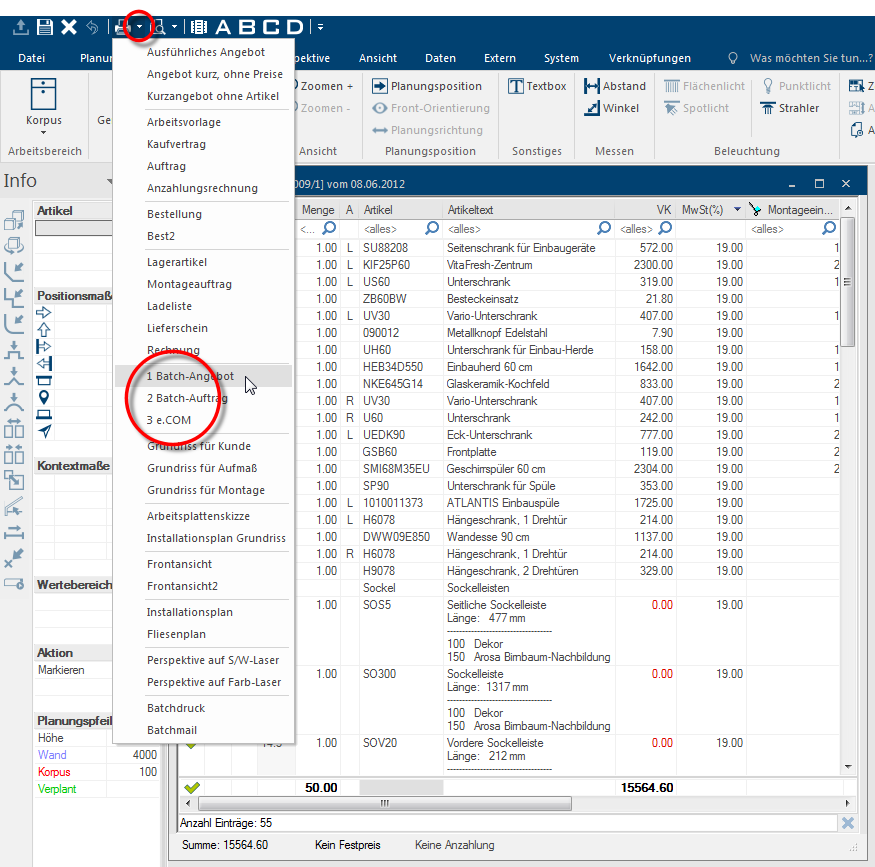Open the MwSt(%) column dropdown arrow

[x=737, y=210]
